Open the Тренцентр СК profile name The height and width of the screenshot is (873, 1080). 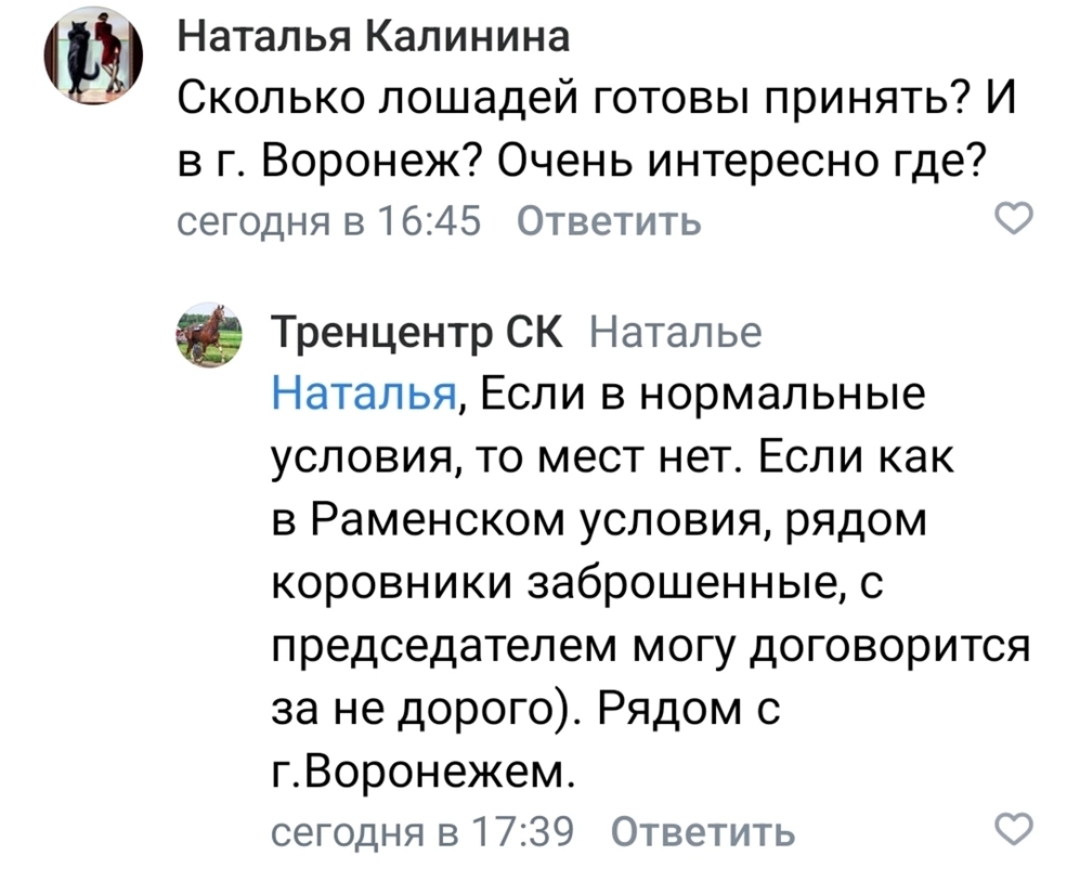(418, 331)
